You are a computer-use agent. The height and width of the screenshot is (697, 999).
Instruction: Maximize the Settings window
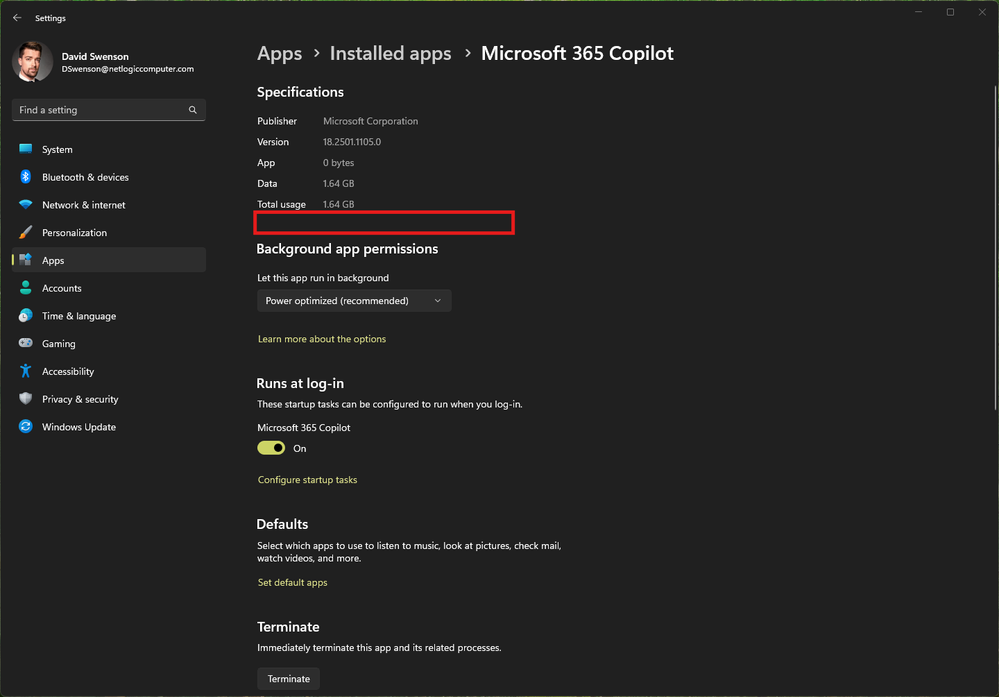coord(950,12)
